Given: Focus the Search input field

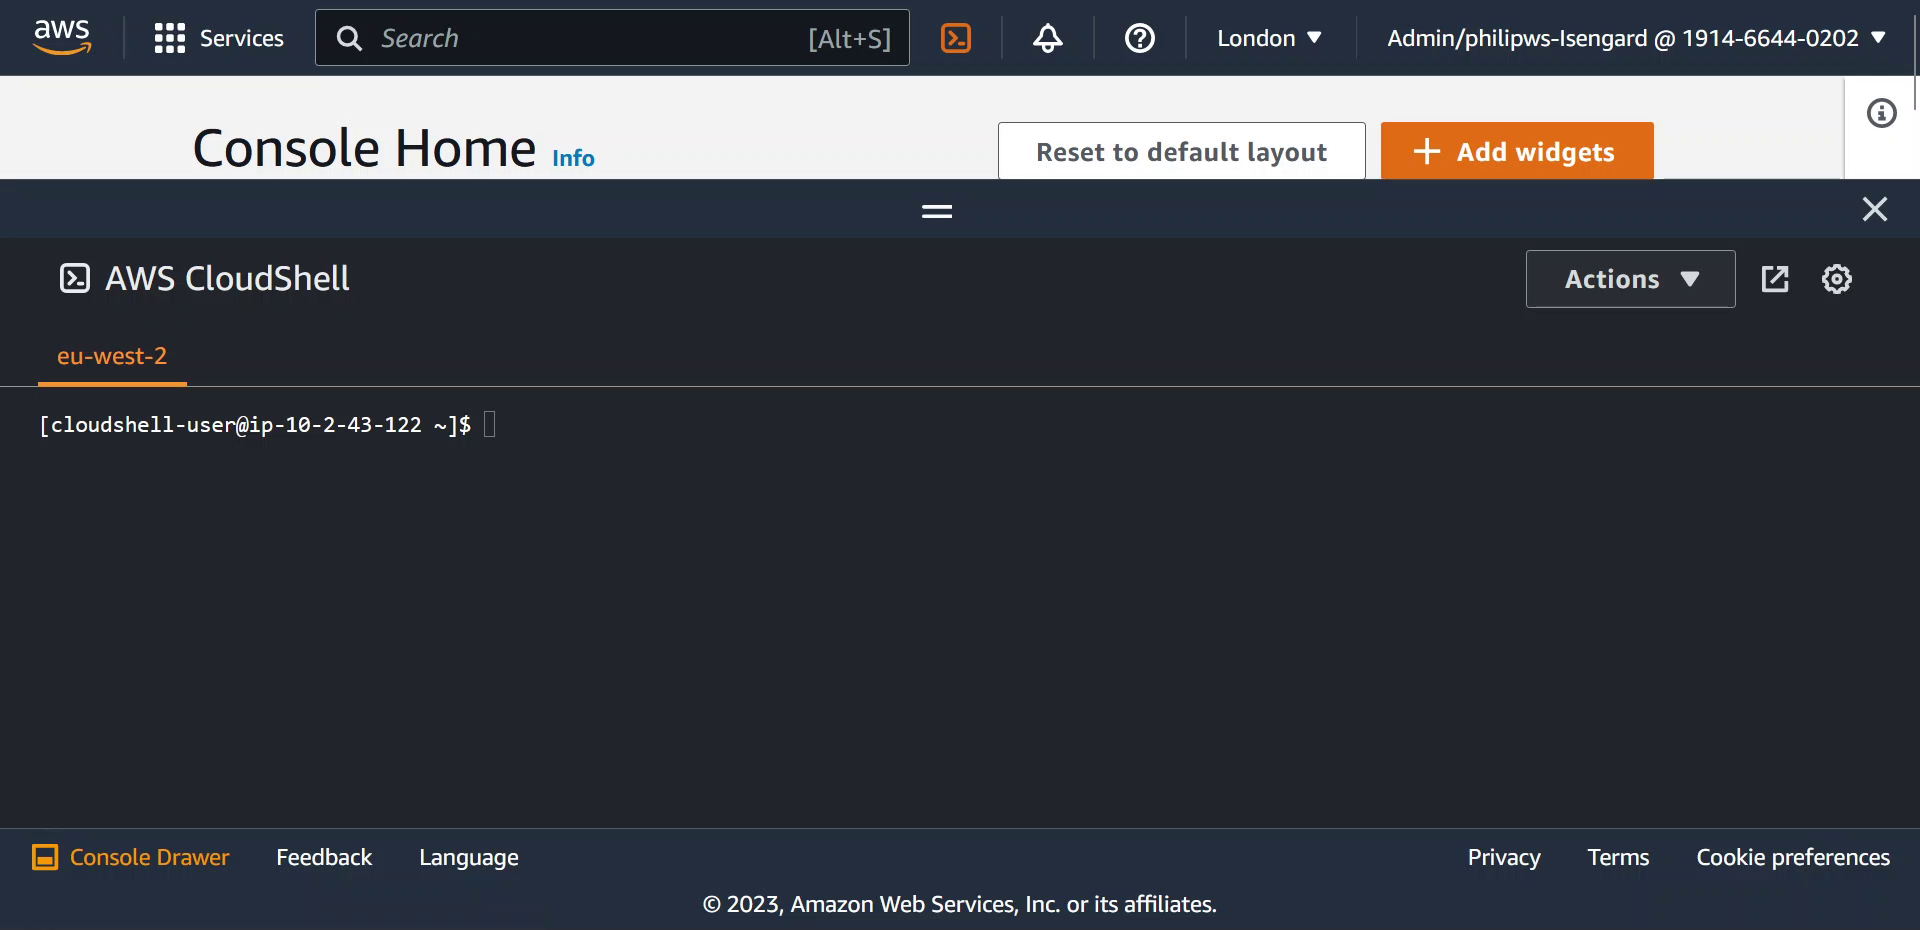Looking at the screenshot, I should (x=612, y=38).
